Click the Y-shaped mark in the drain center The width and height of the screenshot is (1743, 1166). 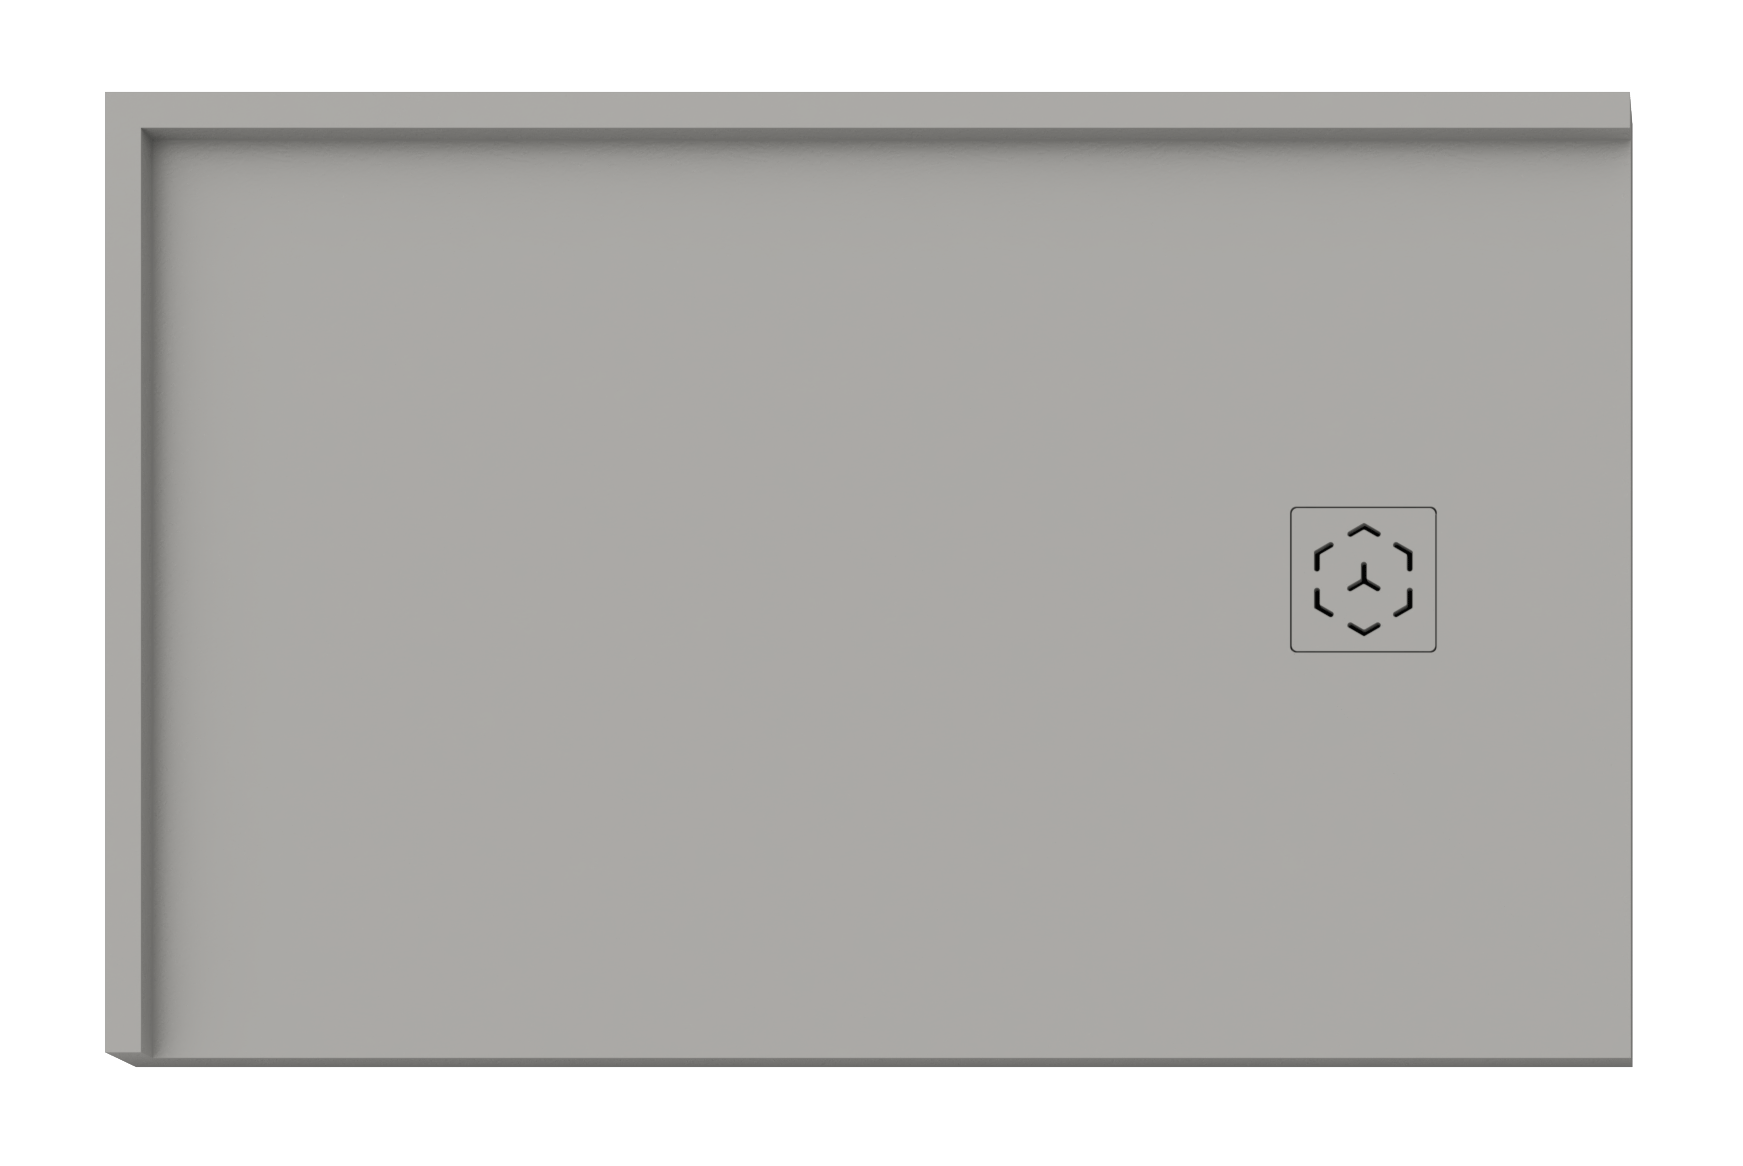coord(1363,577)
